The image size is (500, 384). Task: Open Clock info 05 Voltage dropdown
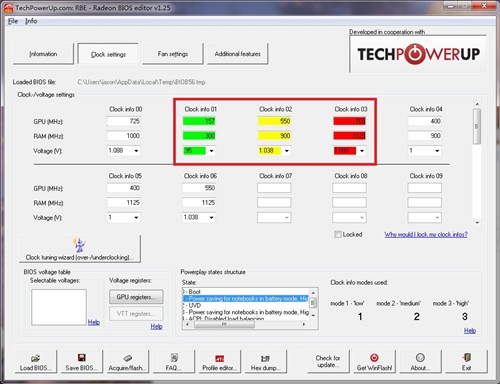[x=136, y=217]
